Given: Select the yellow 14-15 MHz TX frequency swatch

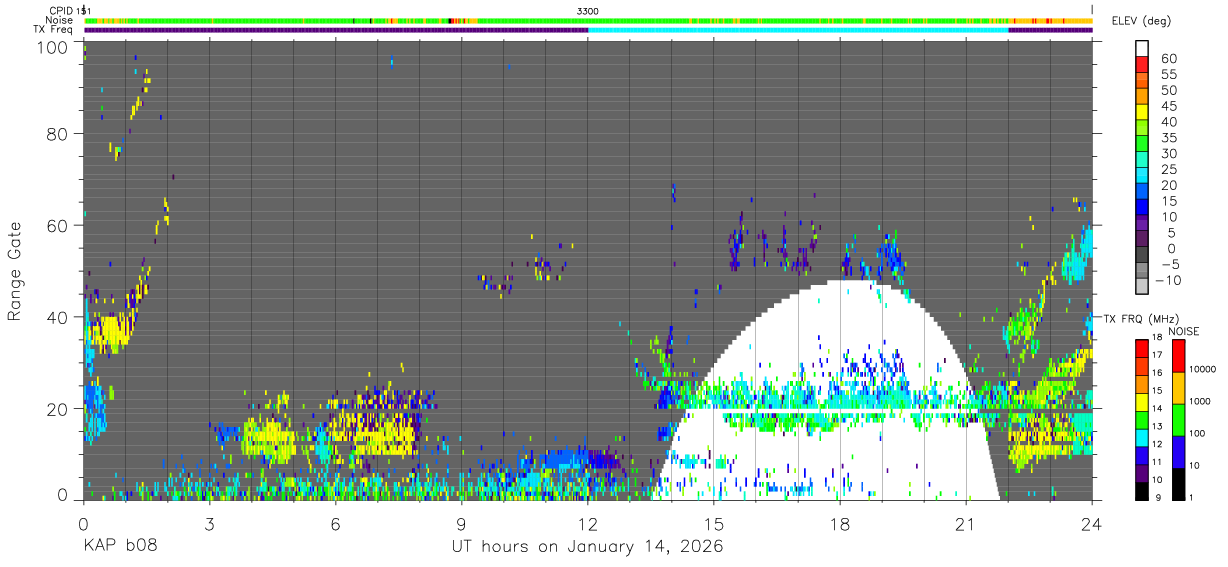Looking at the screenshot, I should pyautogui.click(x=1140, y=401).
